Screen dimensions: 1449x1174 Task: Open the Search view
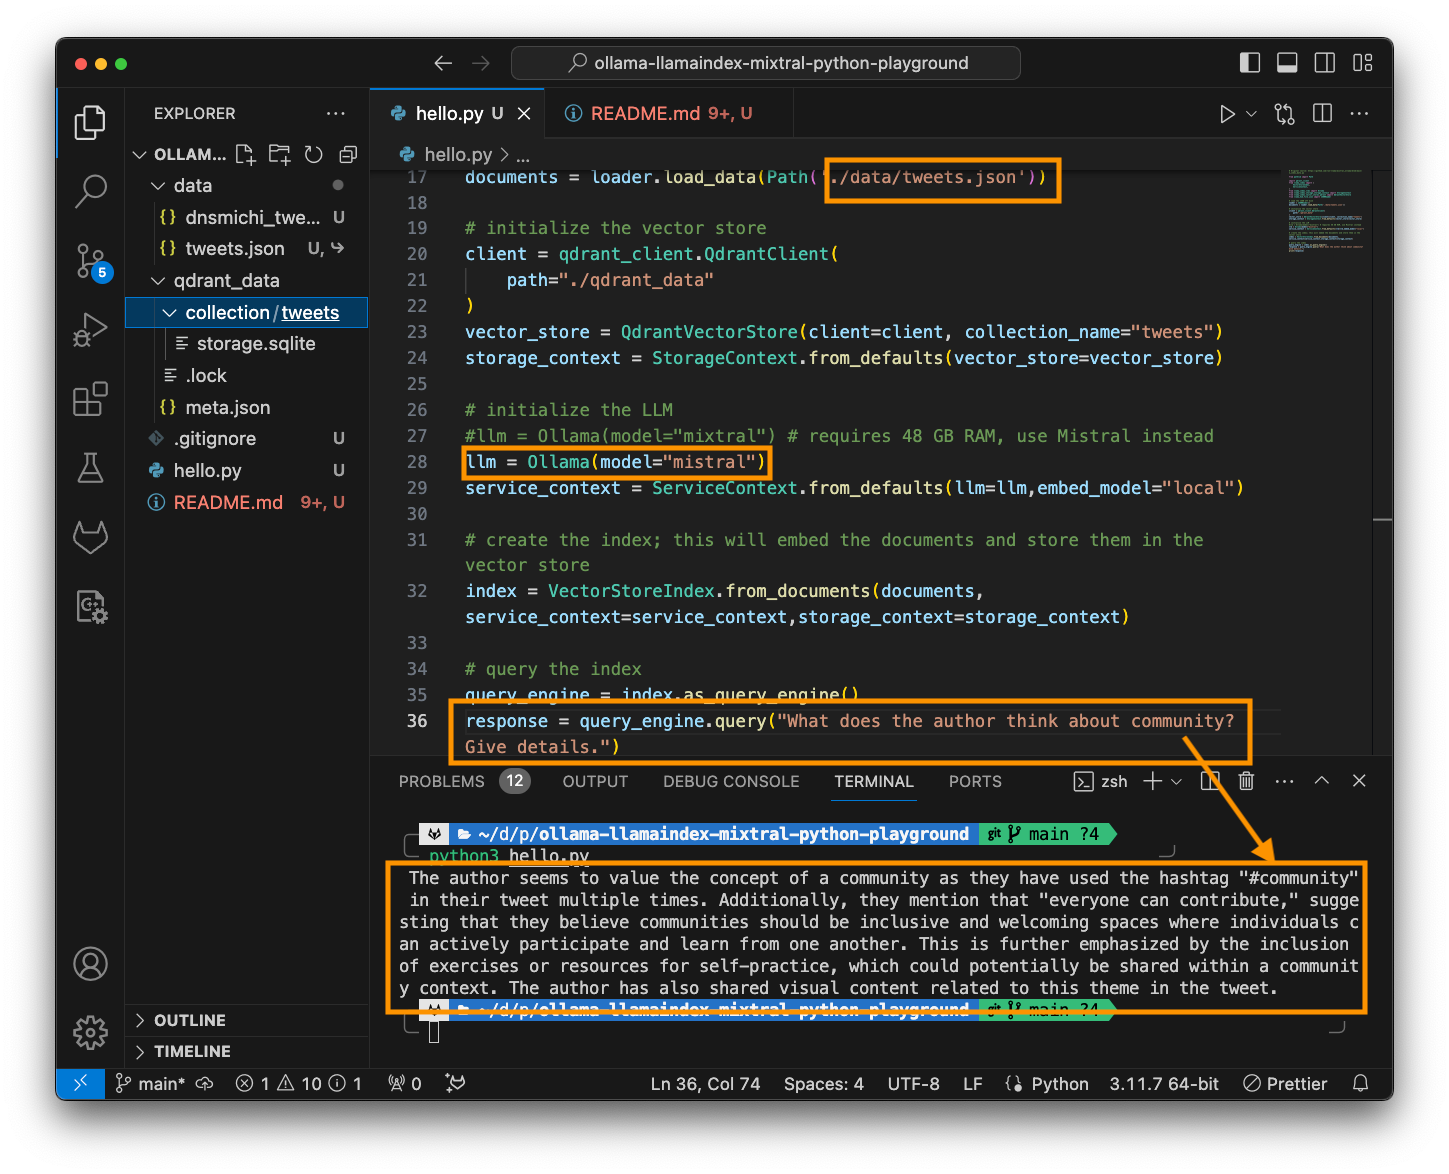tap(90, 191)
